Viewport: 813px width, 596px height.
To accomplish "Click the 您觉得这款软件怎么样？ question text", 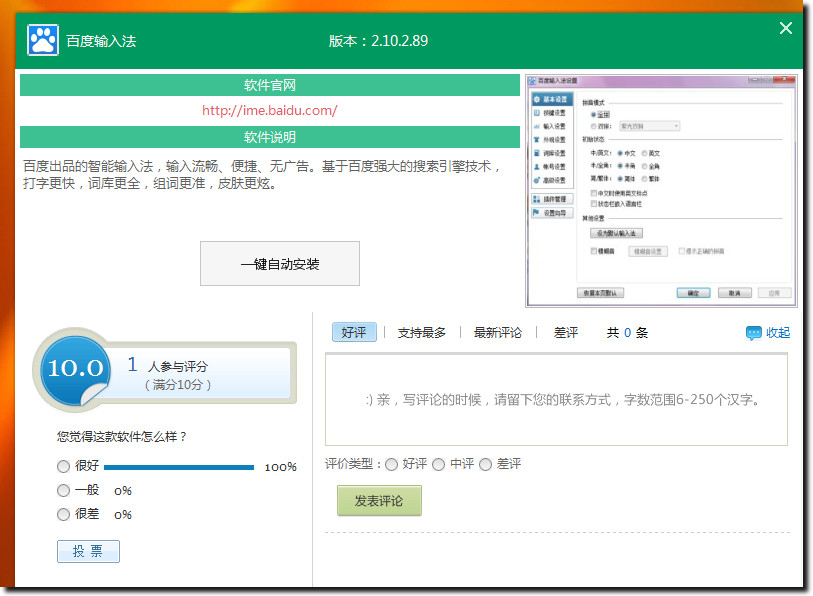I will pos(122,437).
